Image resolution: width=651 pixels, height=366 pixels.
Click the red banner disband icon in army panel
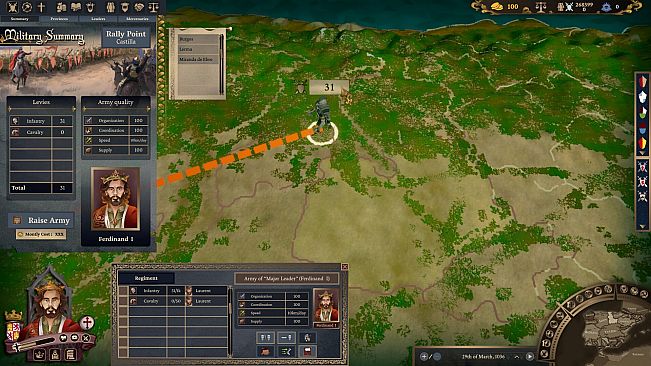[x=307, y=351]
